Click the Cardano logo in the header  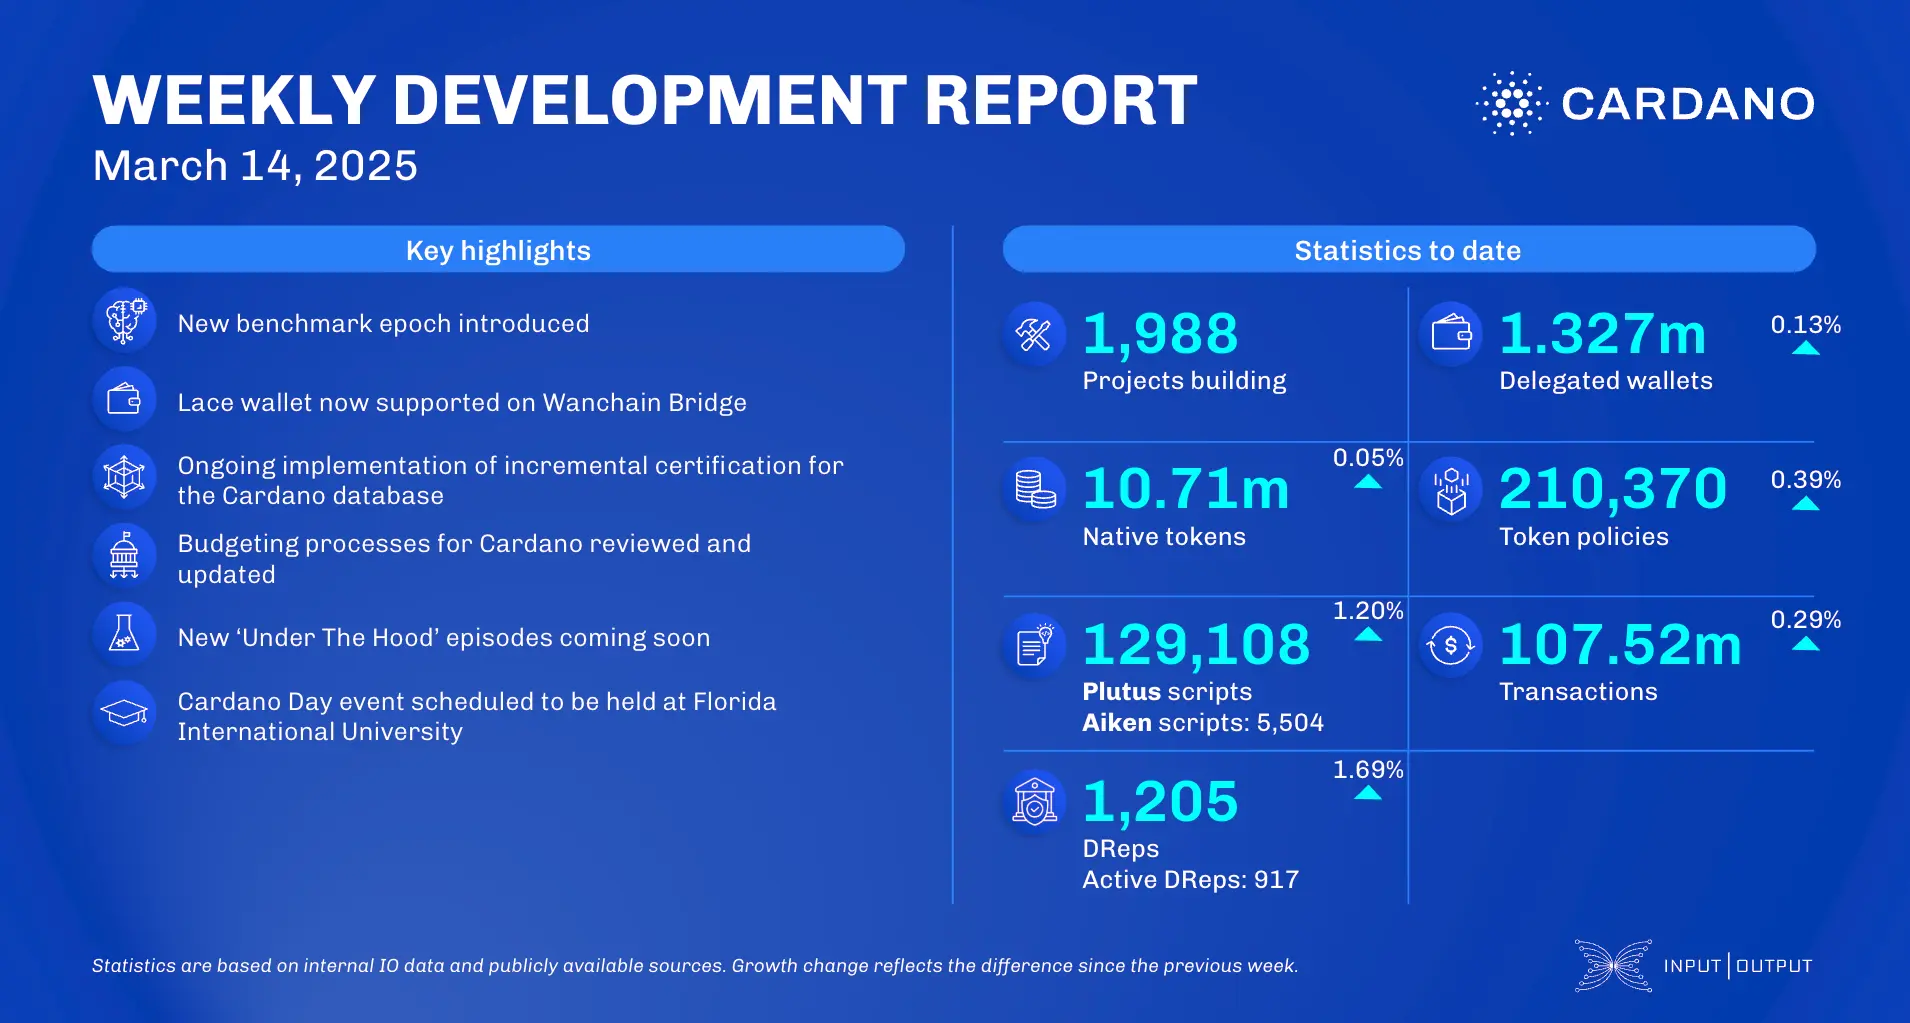[1645, 101]
